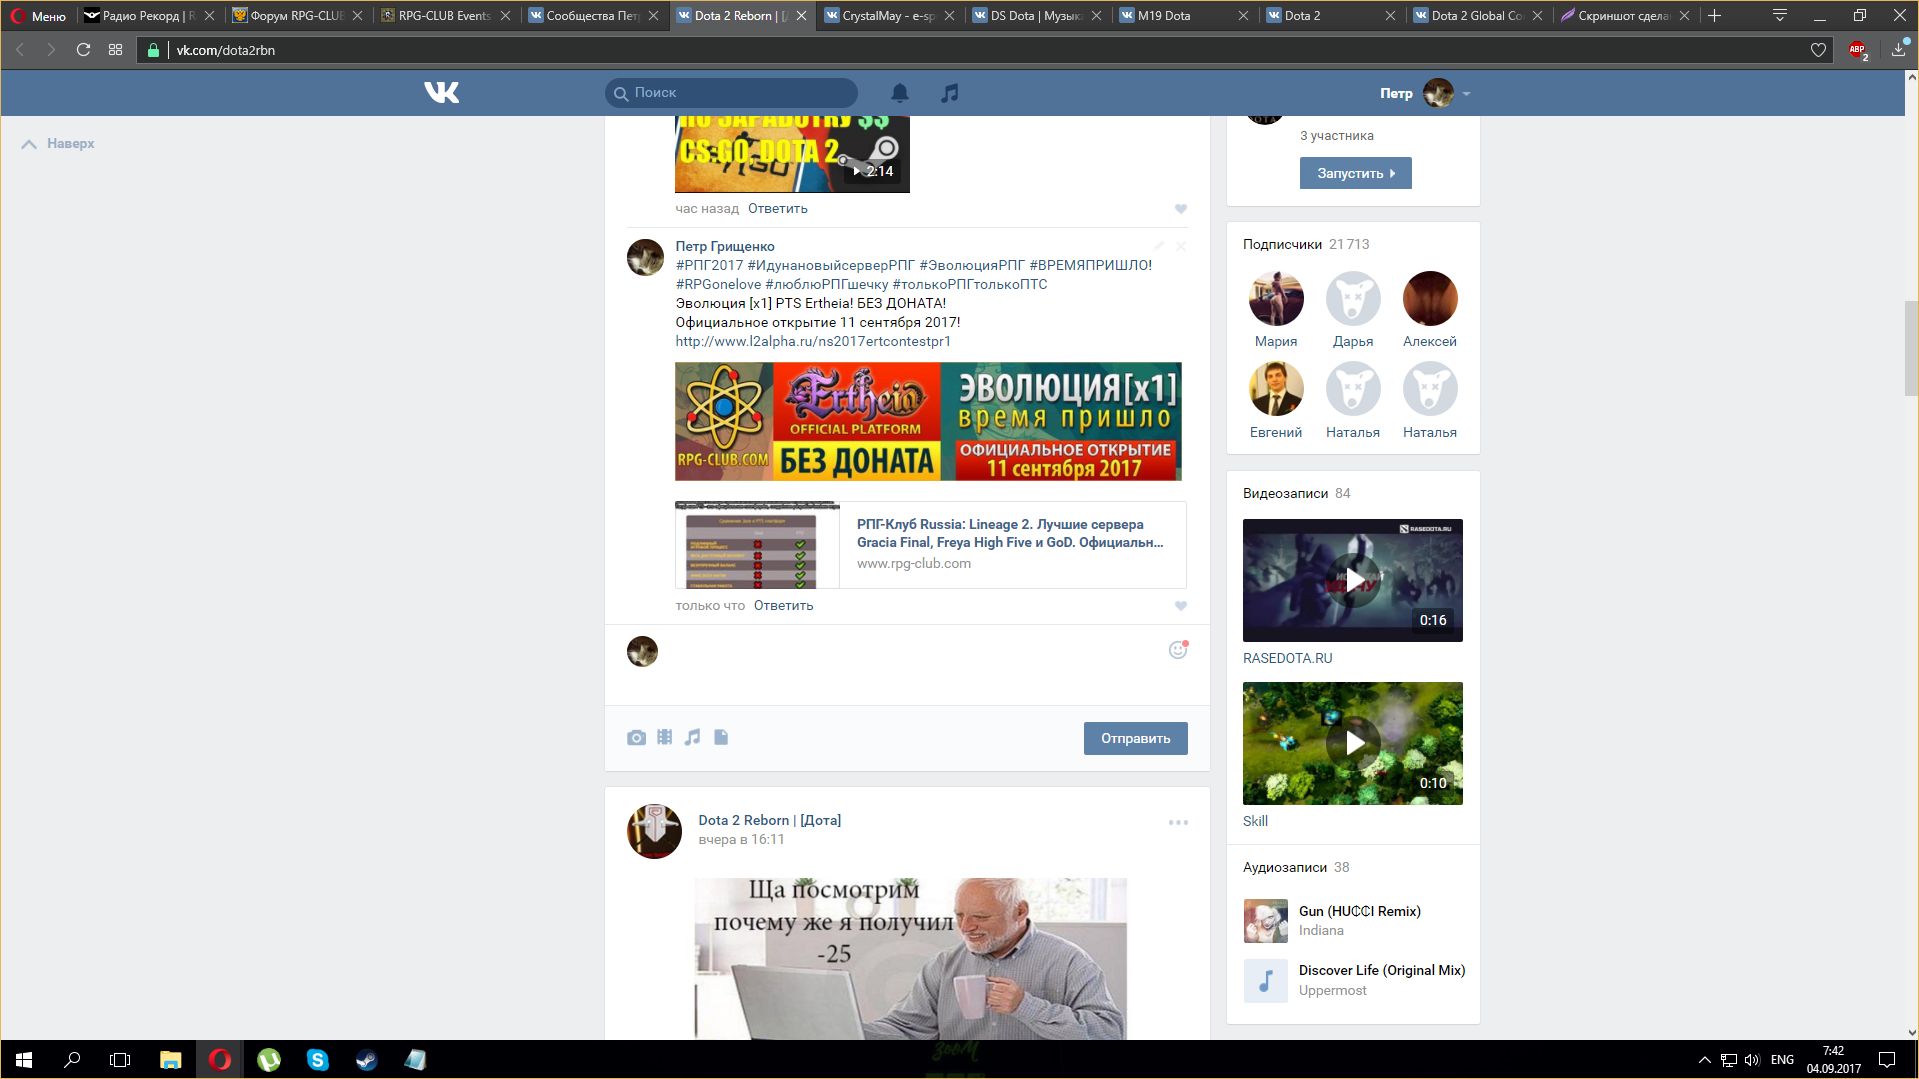Open hashtag #РПГ2017
This screenshot has width=1919, height=1079.
click(709, 265)
